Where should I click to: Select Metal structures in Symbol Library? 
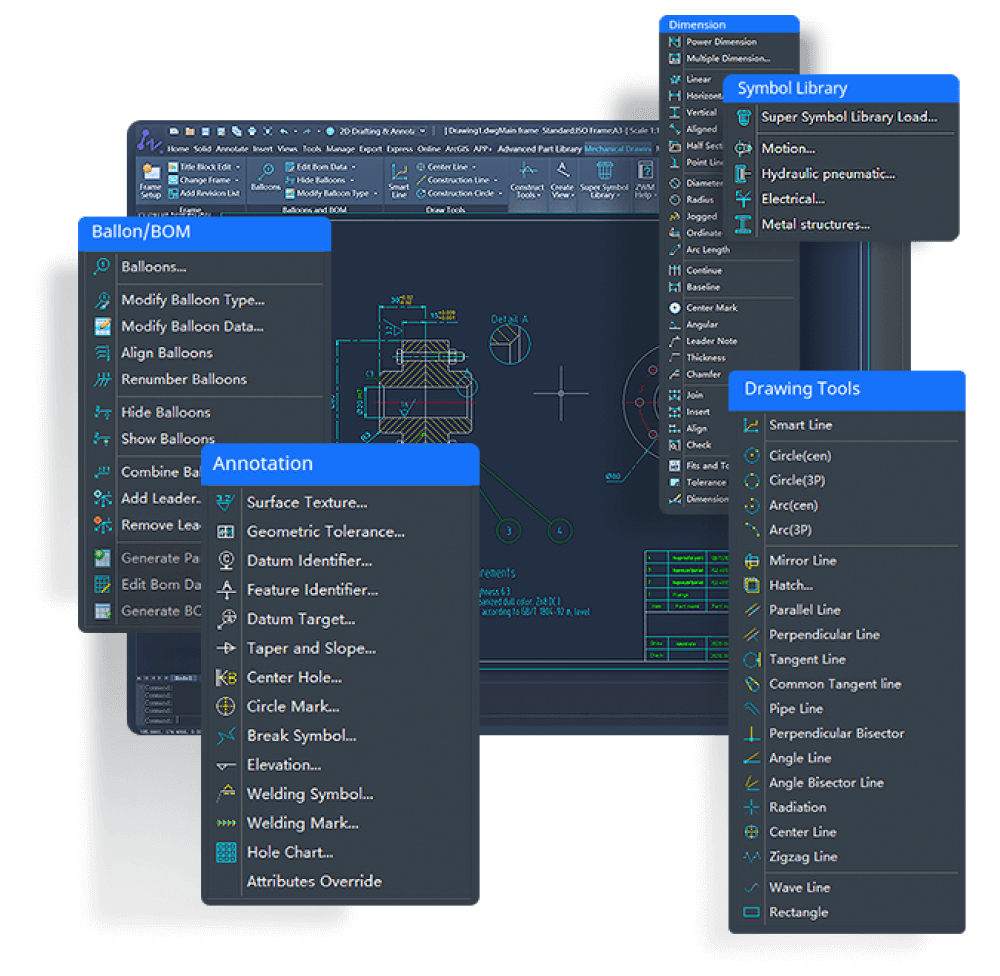(x=815, y=224)
